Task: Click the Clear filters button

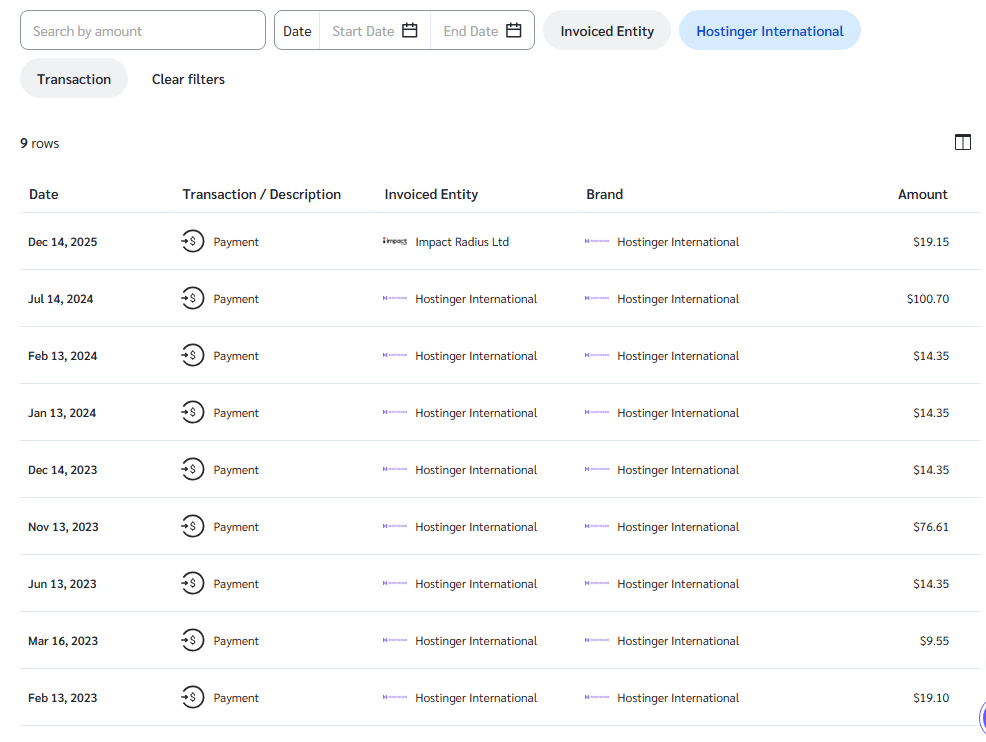Action: tap(188, 79)
